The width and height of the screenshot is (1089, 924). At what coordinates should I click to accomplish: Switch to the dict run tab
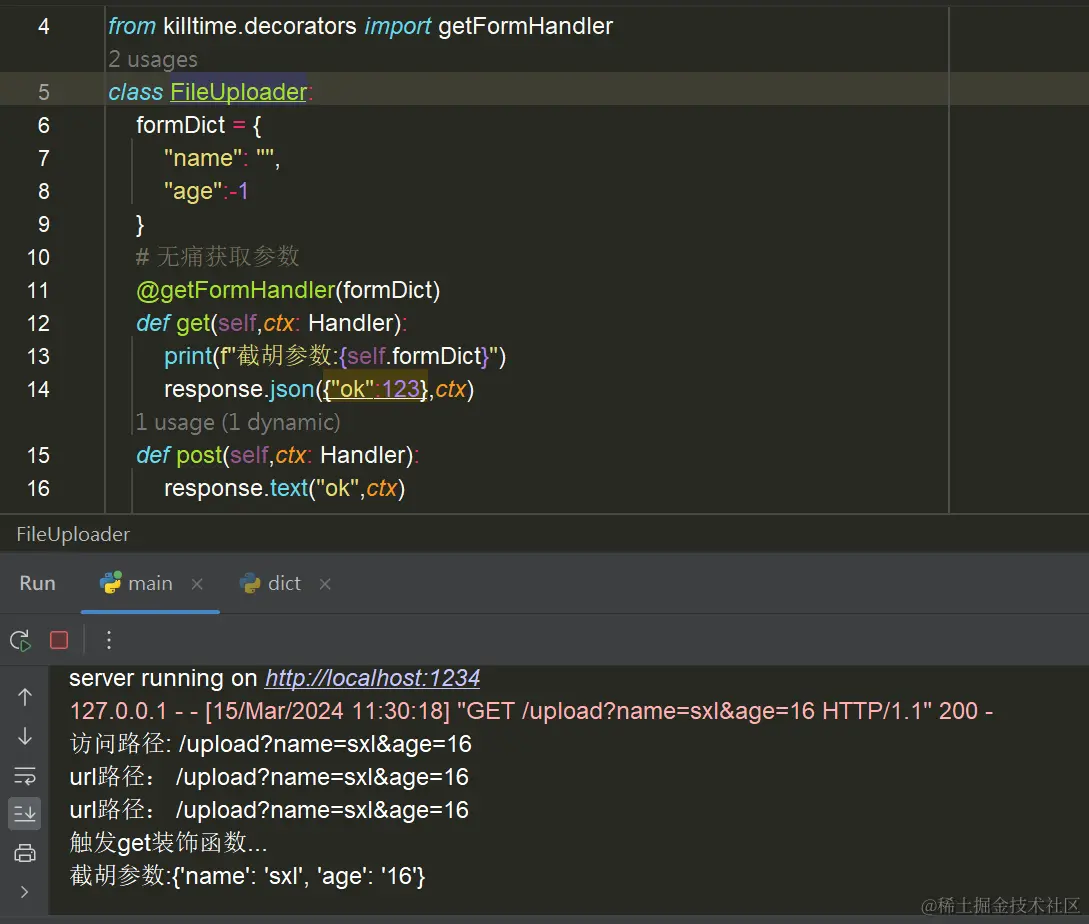click(270, 584)
